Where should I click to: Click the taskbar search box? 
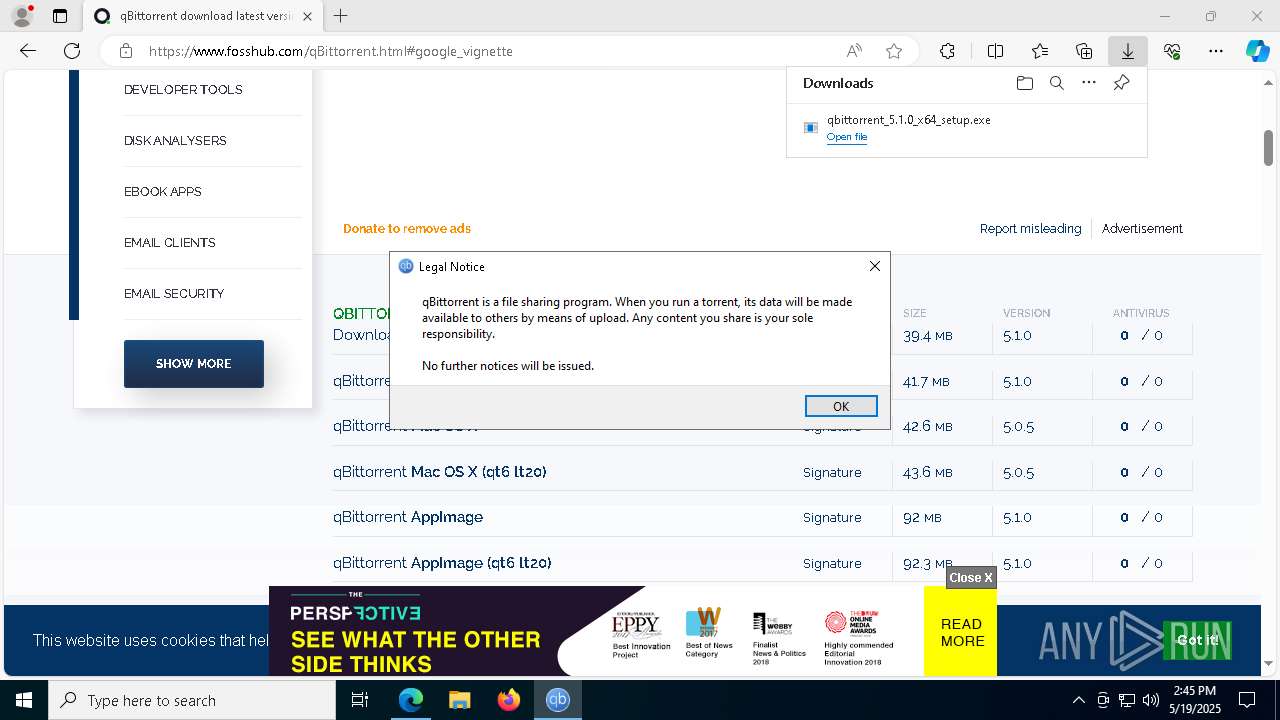[x=192, y=700]
